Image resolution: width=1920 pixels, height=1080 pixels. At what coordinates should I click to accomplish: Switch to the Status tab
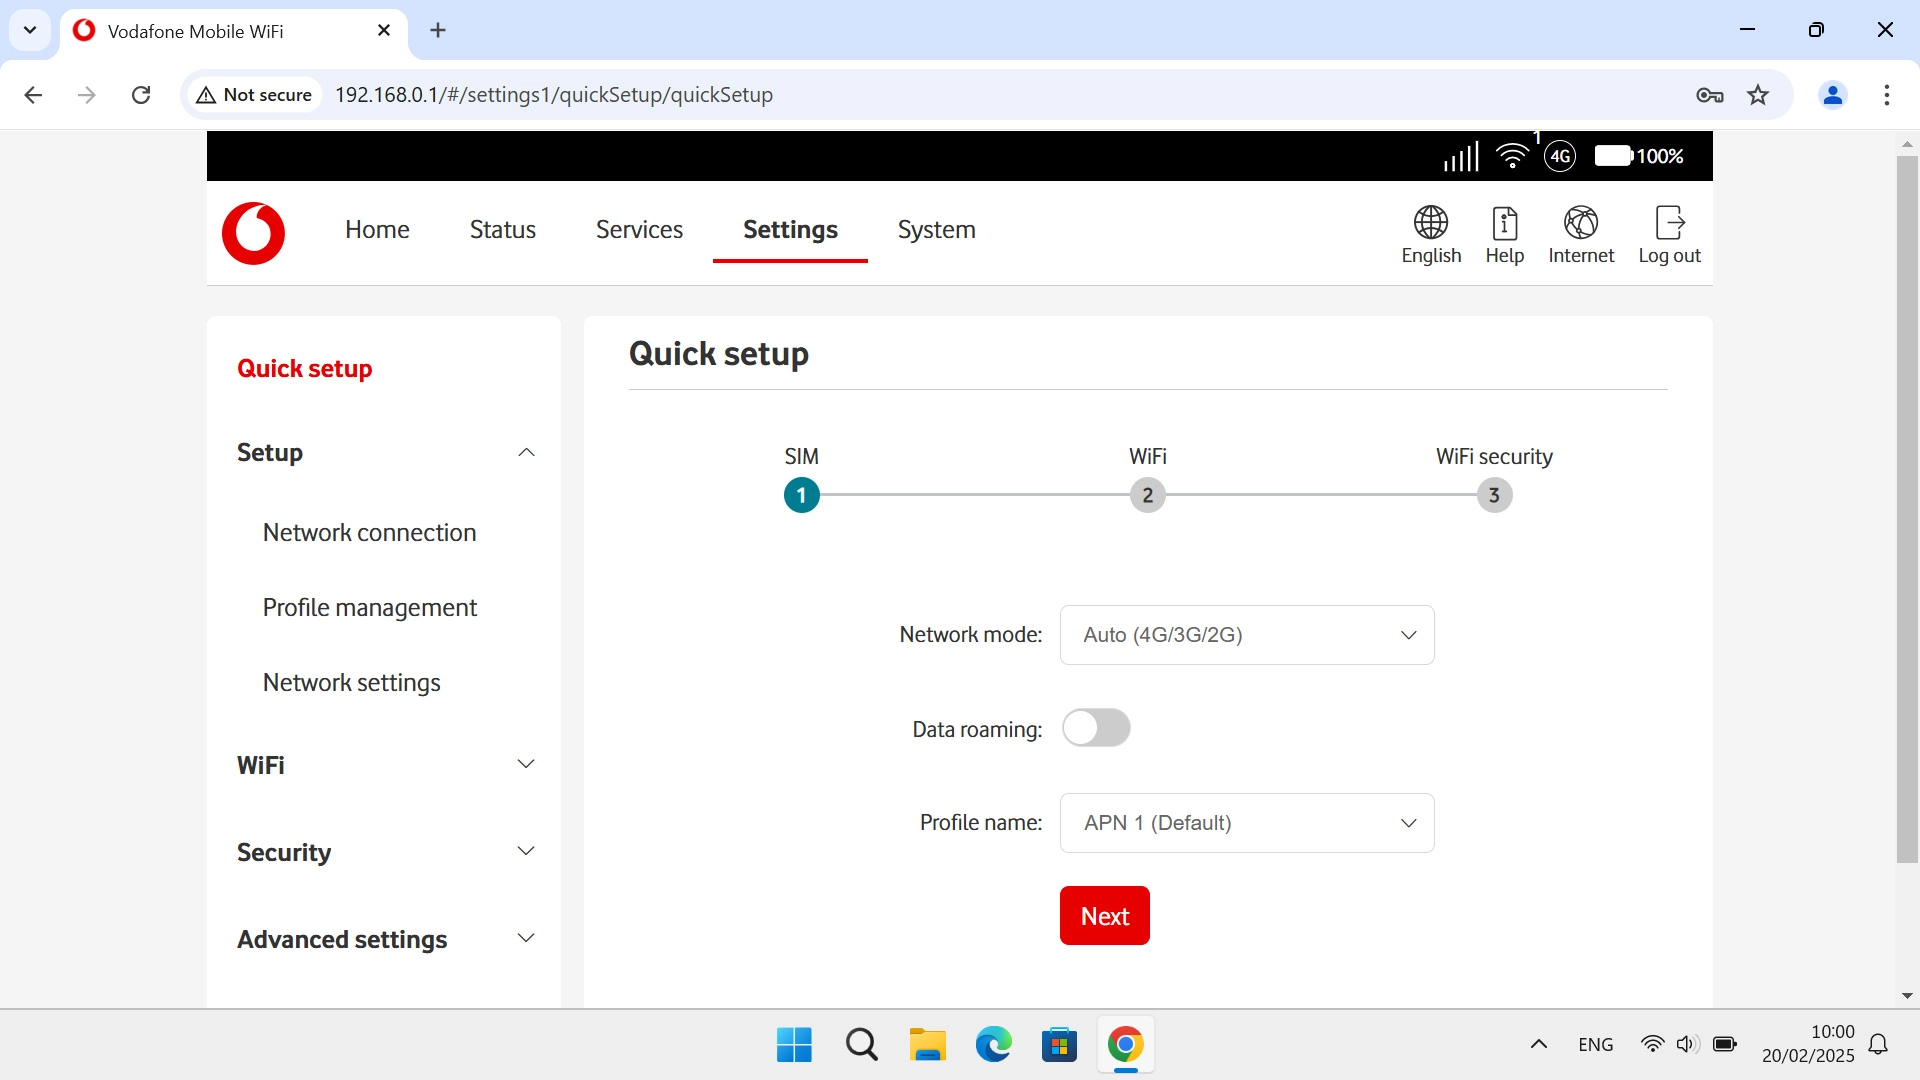[x=502, y=230]
